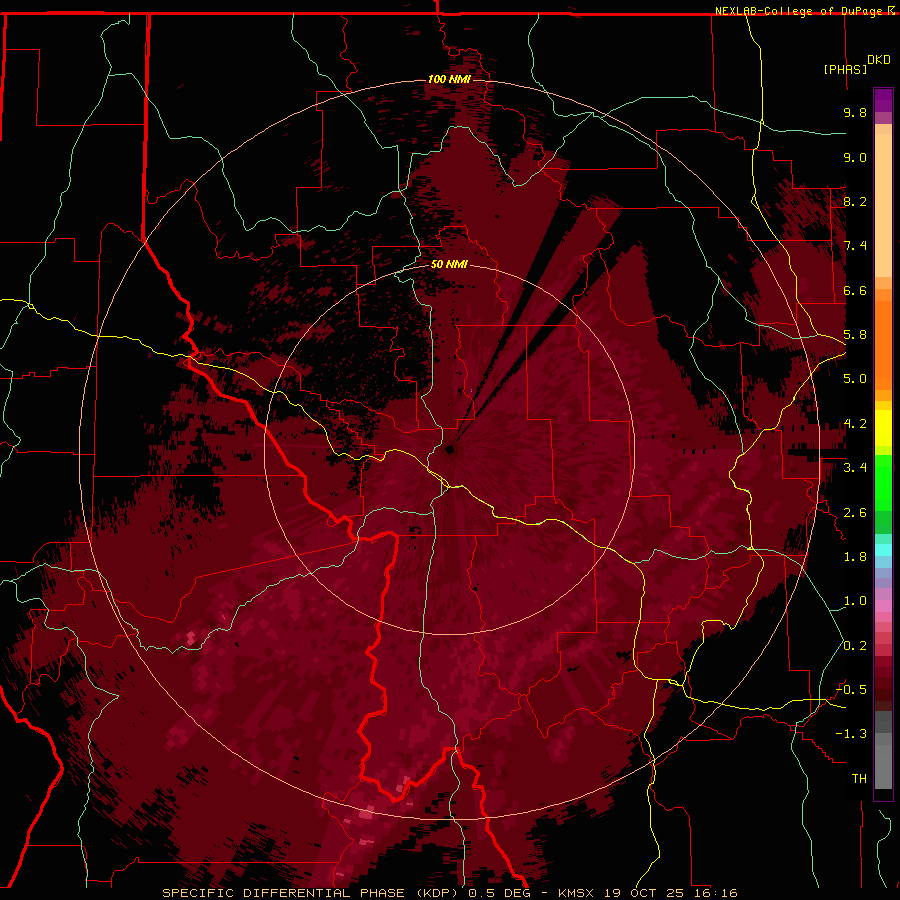The image size is (900, 900).
Task: Click the 7.4 scale value label
Action: (x=855, y=246)
